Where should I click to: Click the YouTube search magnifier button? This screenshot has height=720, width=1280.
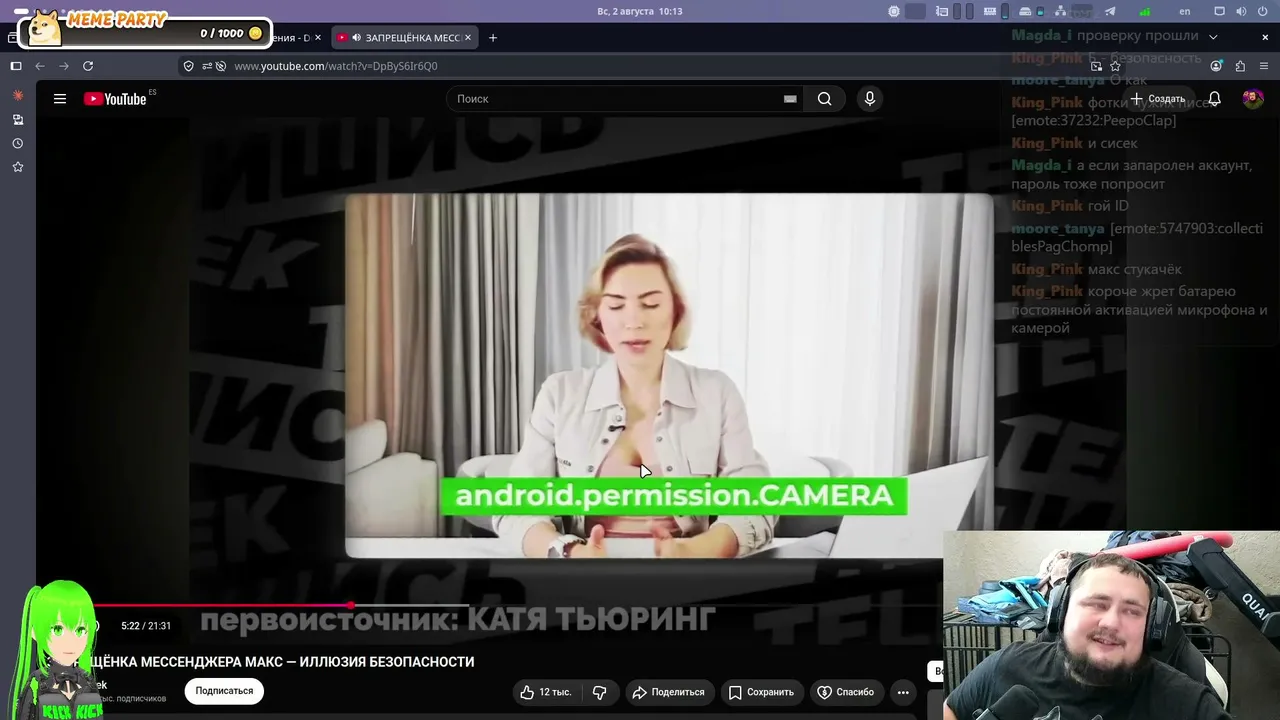click(x=824, y=99)
